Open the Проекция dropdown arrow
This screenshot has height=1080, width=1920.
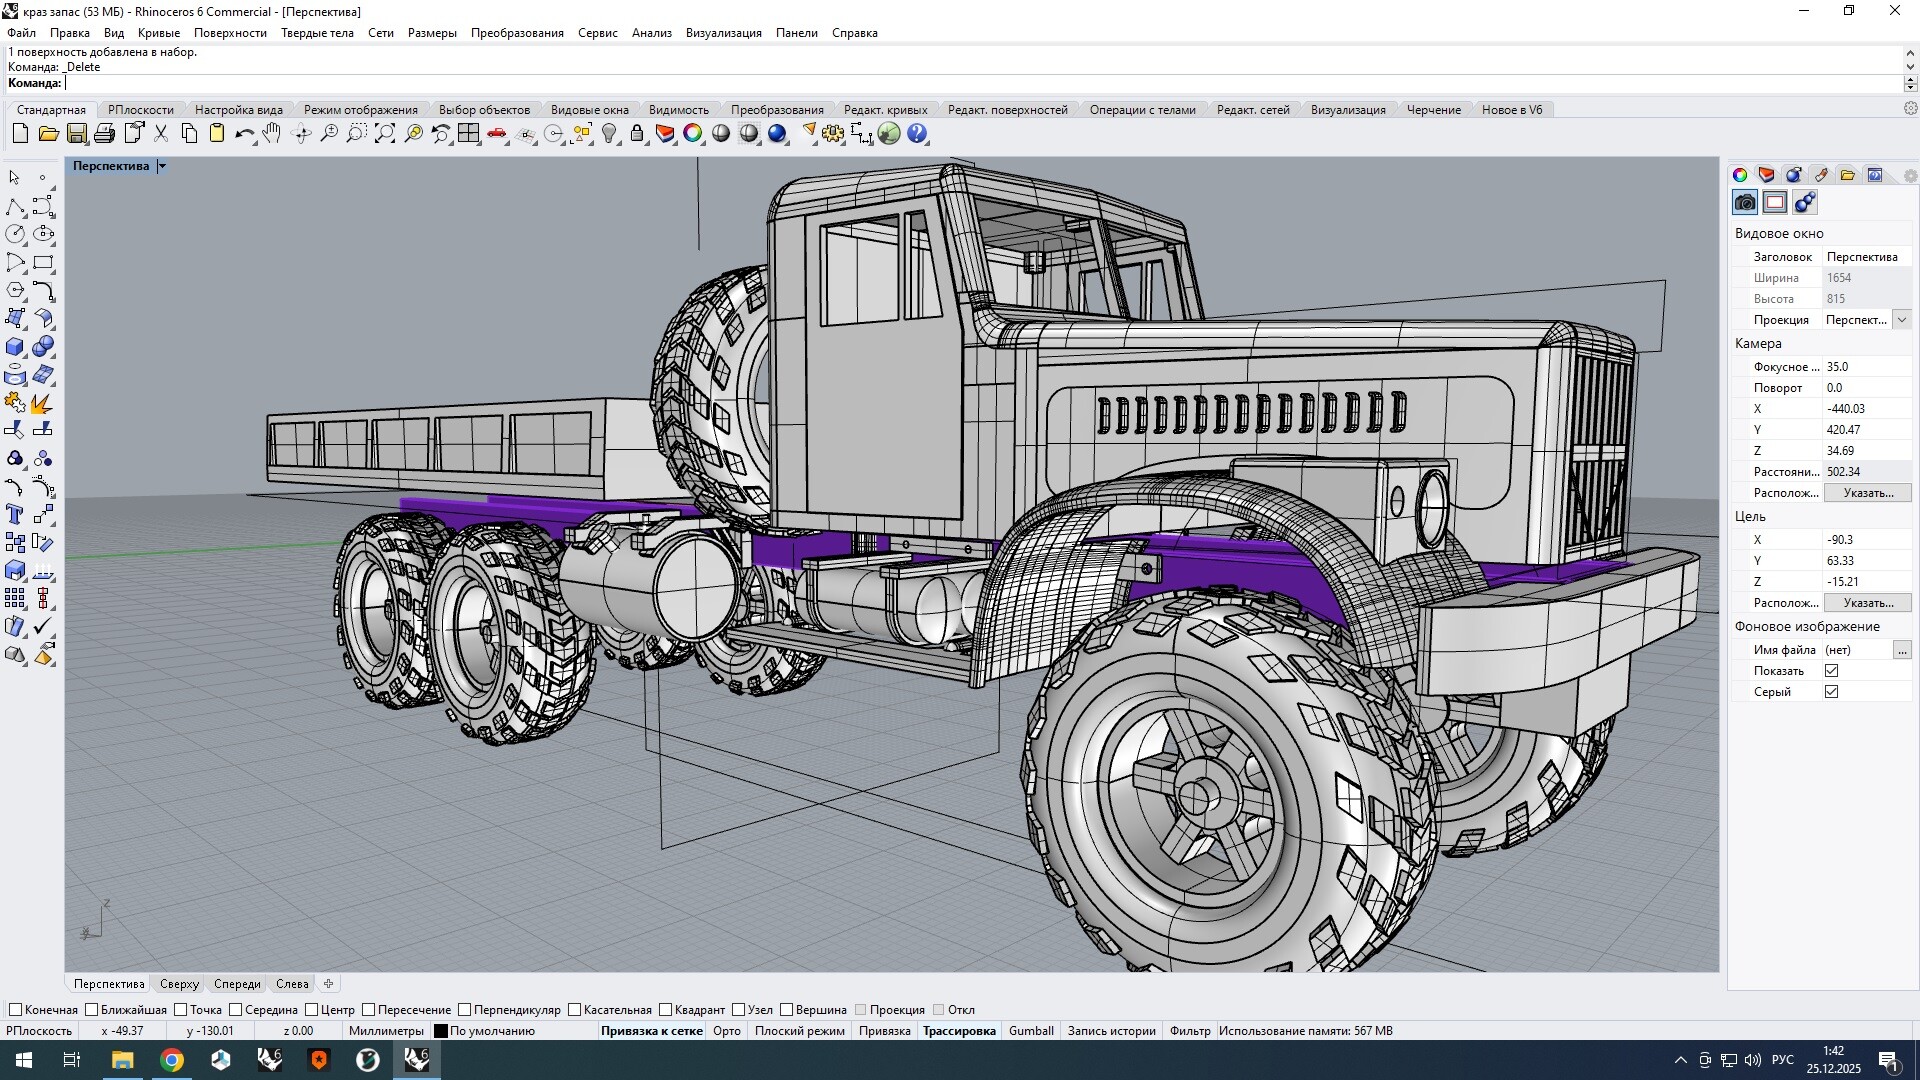click(1901, 320)
